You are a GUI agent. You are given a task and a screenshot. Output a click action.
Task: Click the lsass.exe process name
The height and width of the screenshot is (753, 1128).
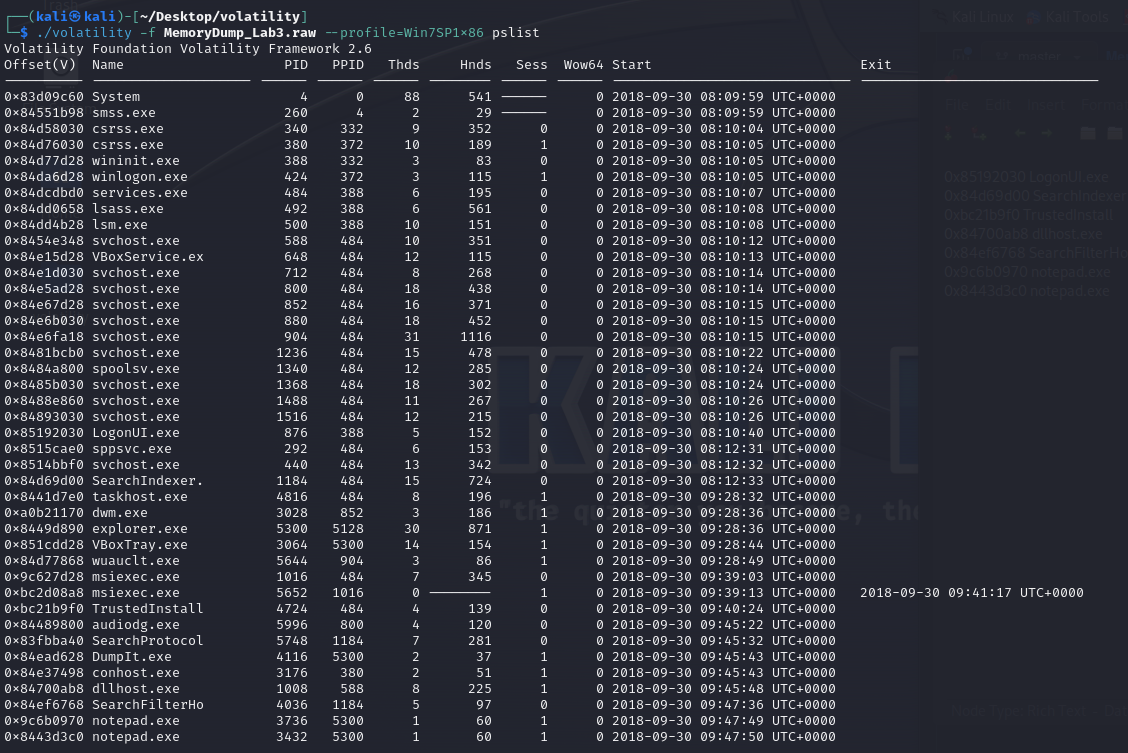tap(128, 209)
